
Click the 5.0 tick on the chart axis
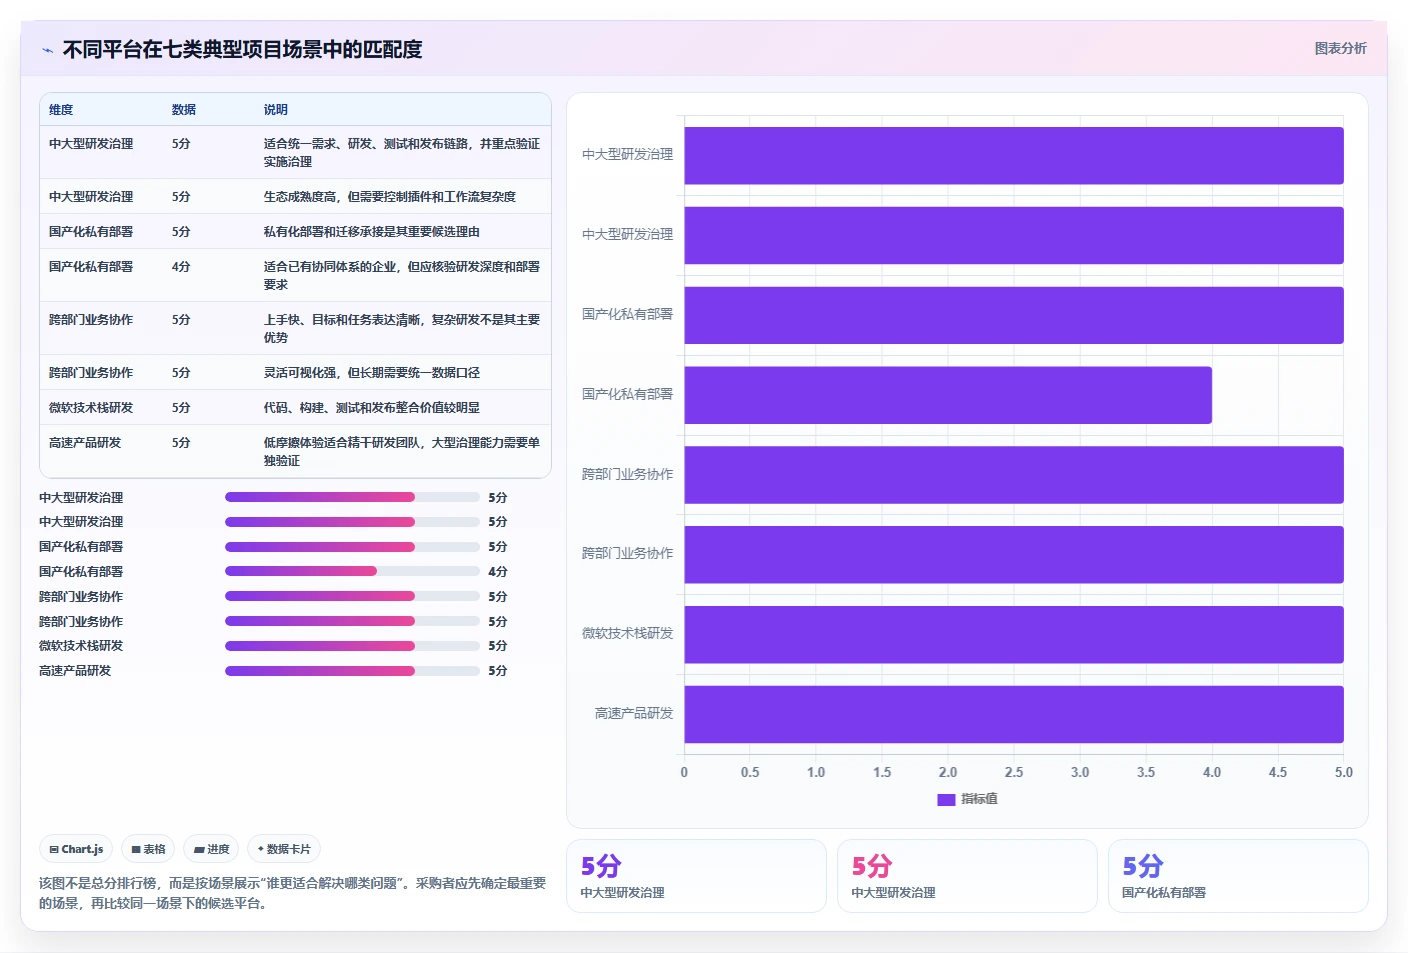tap(1344, 772)
